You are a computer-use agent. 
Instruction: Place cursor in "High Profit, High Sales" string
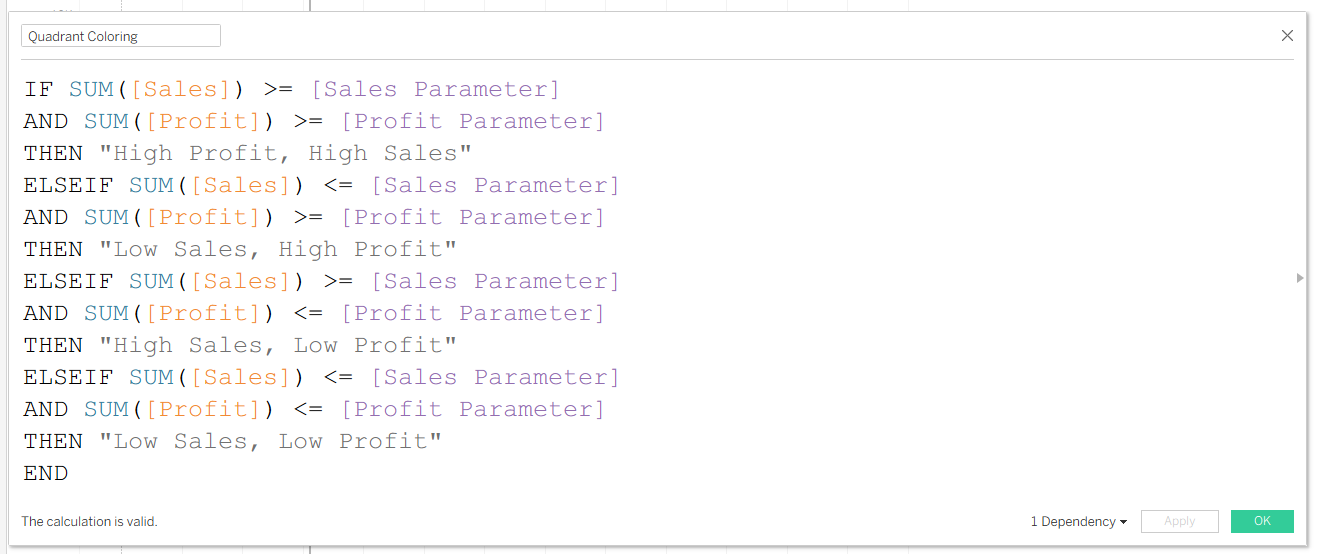click(x=285, y=154)
